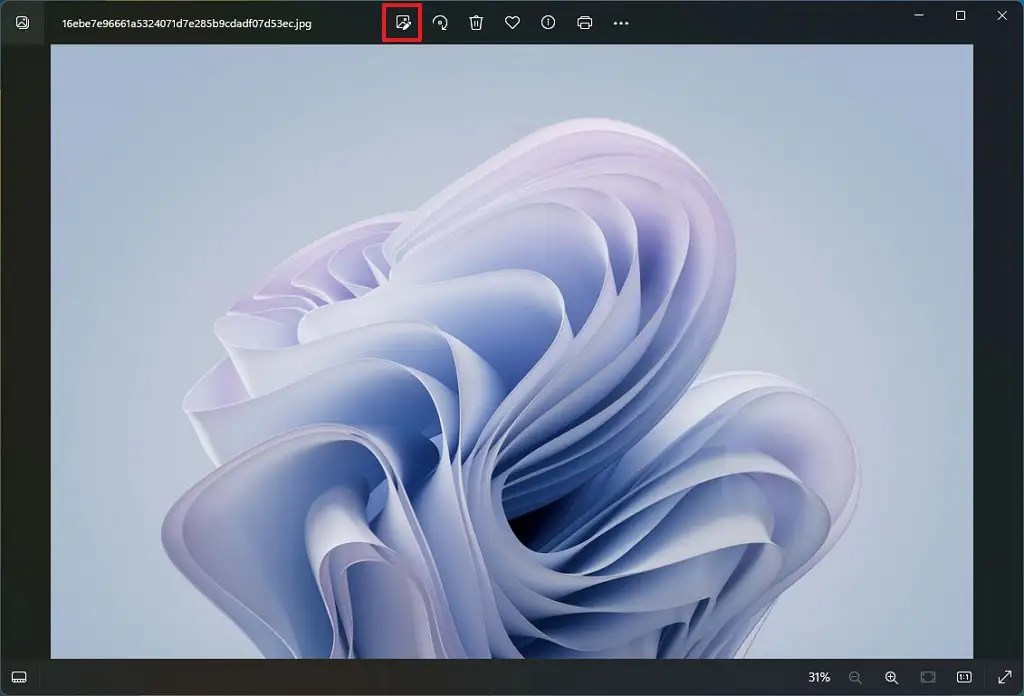
Task: Open the photo gallery view
Action: 20,22
